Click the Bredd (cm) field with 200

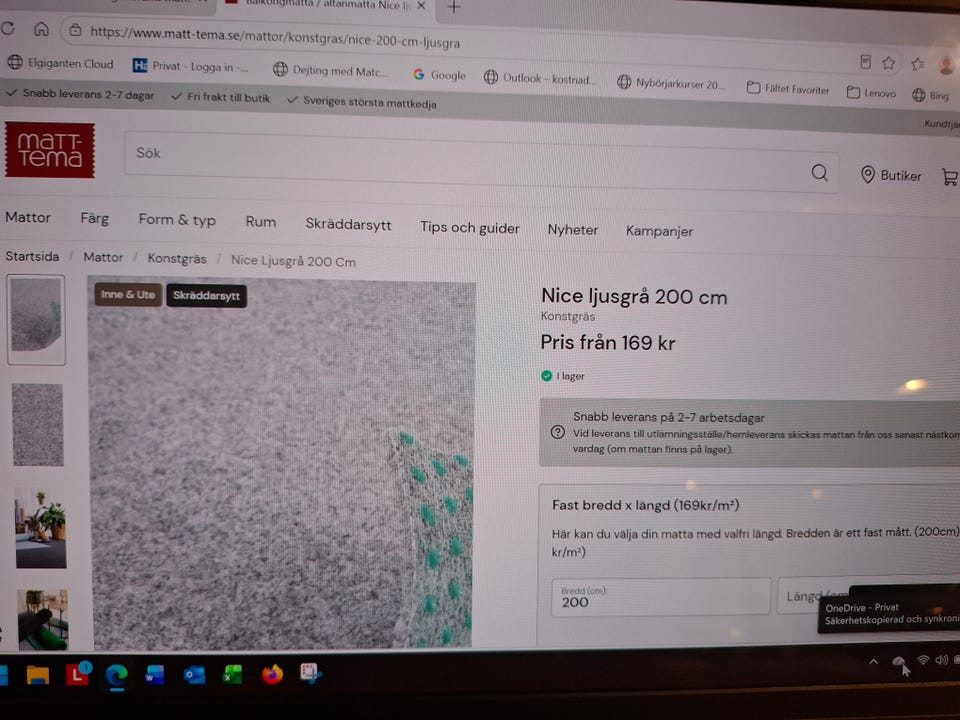(661, 596)
